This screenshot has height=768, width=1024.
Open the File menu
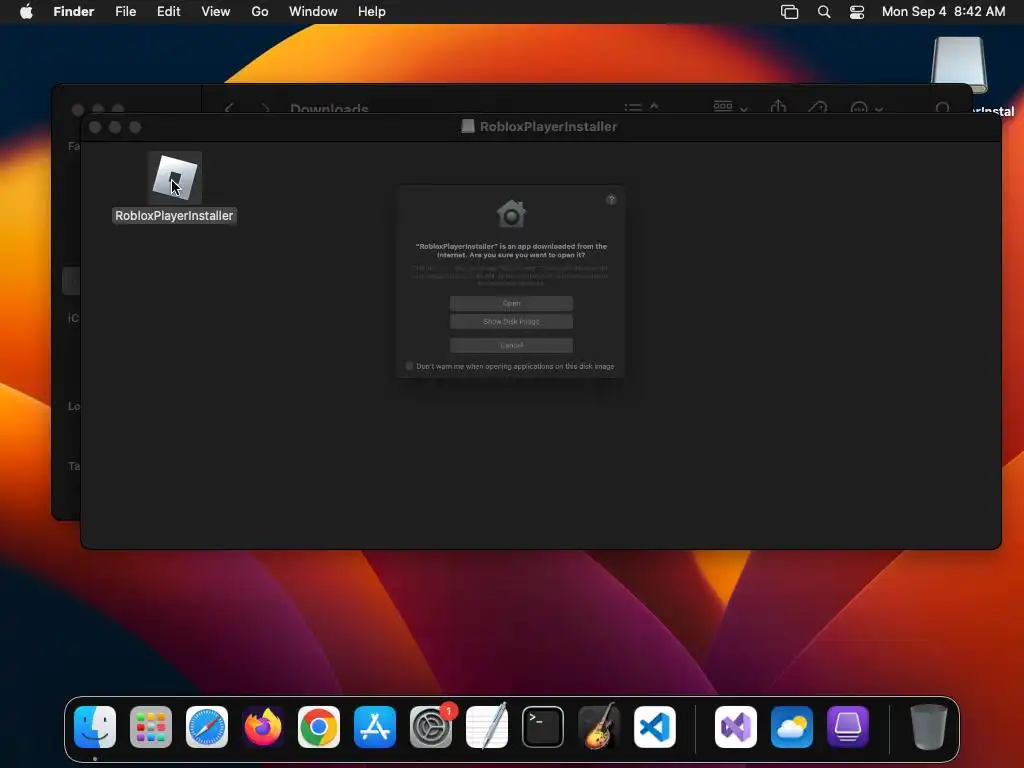(x=125, y=12)
